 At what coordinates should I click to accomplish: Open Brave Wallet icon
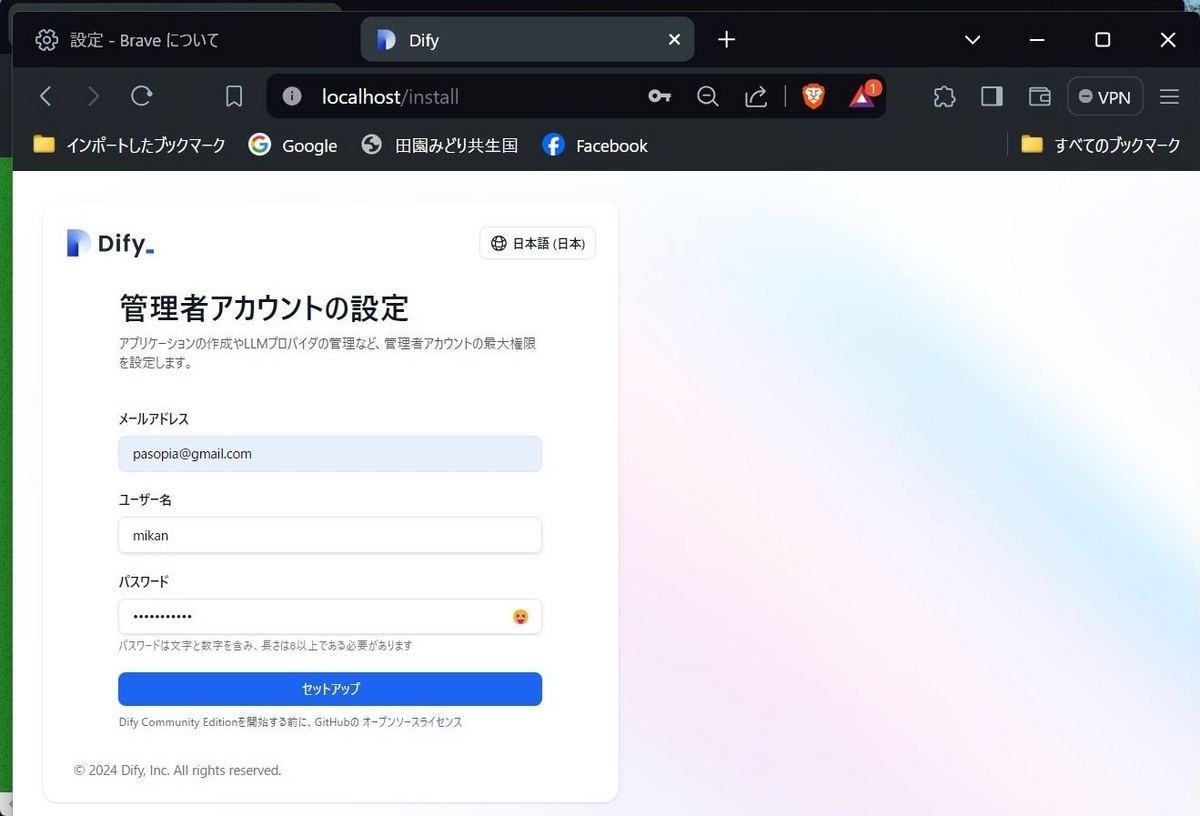pos(1040,96)
